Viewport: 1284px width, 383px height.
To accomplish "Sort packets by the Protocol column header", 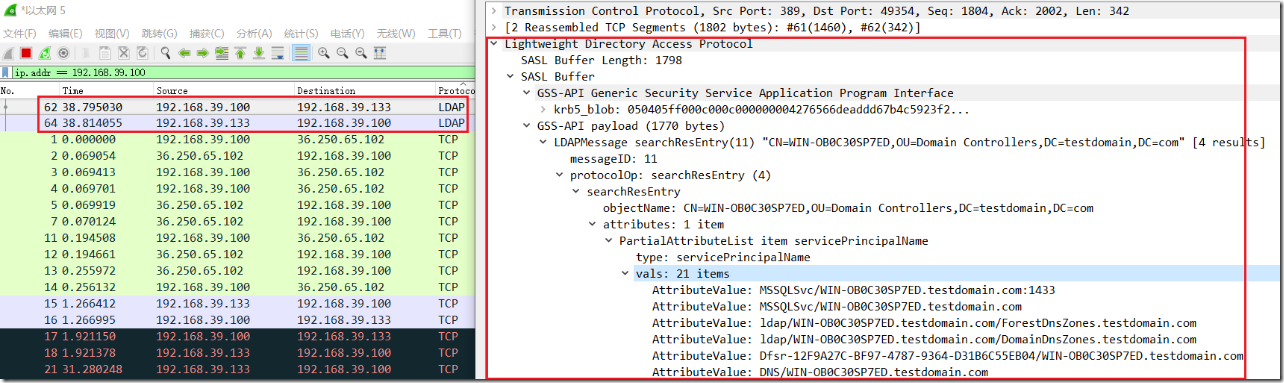I will click(455, 90).
